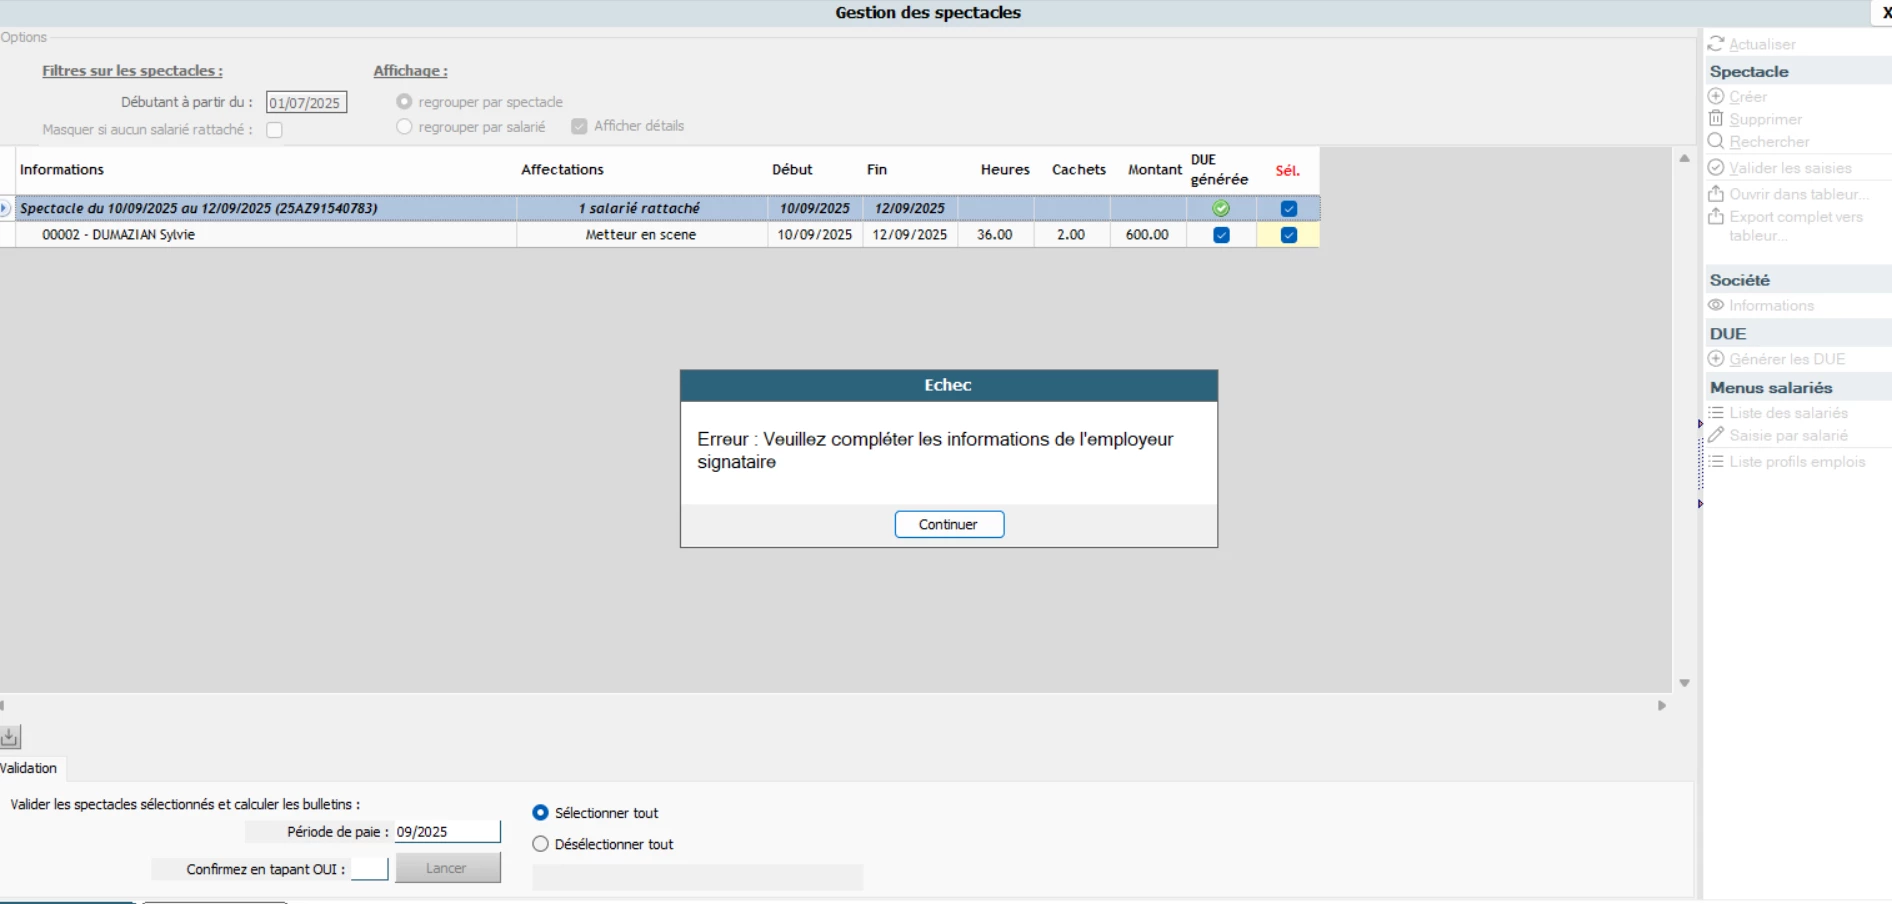Select the Spectacle du 10/09/2025 au 12/09/2025 row
This screenshot has height=904, width=1892.
coord(660,208)
